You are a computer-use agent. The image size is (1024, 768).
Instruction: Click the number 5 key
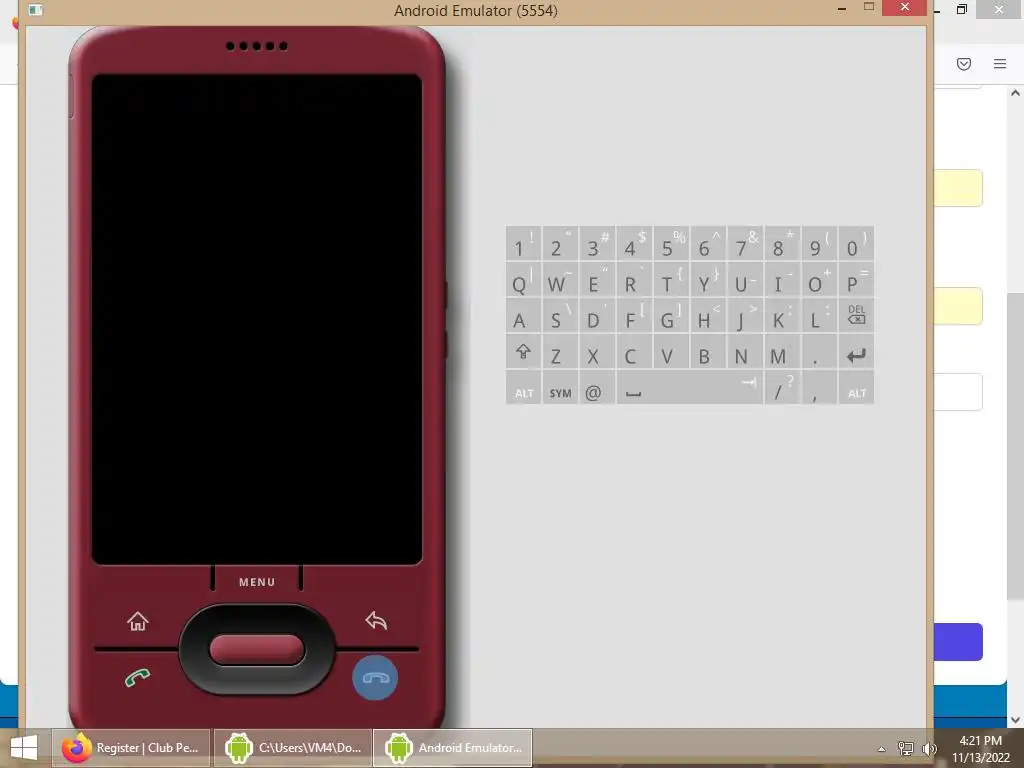point(671,244)
